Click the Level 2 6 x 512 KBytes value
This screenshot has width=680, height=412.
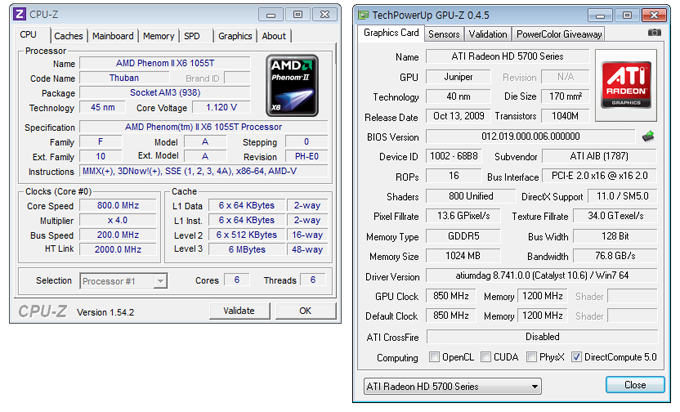coord(247,235)
